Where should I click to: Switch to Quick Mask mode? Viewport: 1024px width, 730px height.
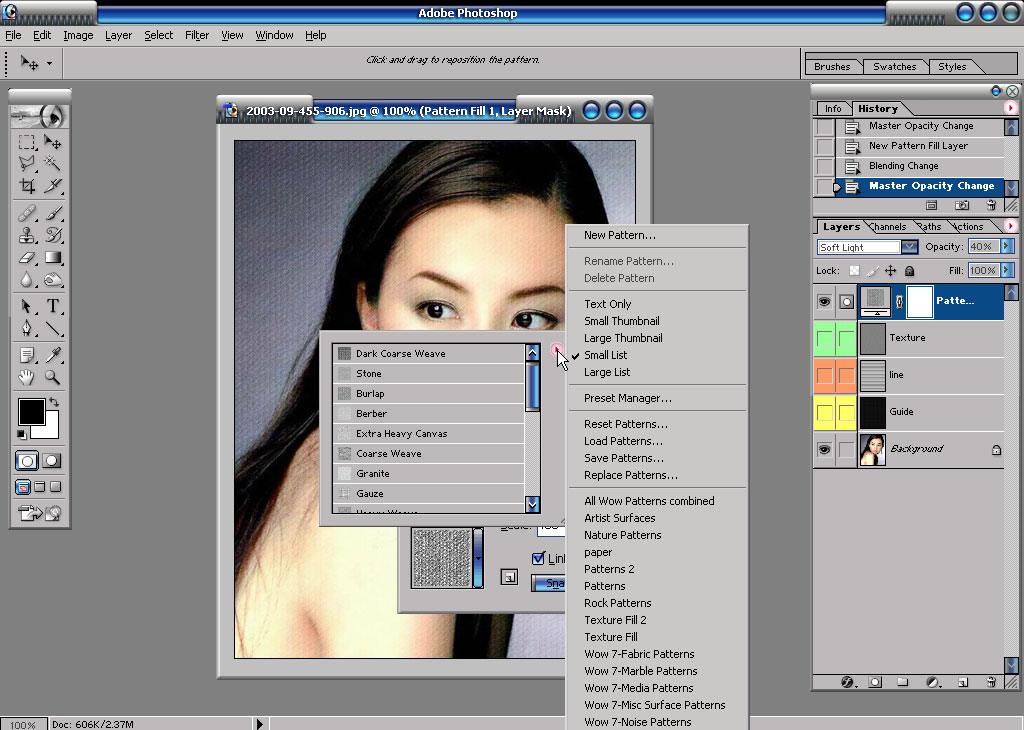pos(52,461)
